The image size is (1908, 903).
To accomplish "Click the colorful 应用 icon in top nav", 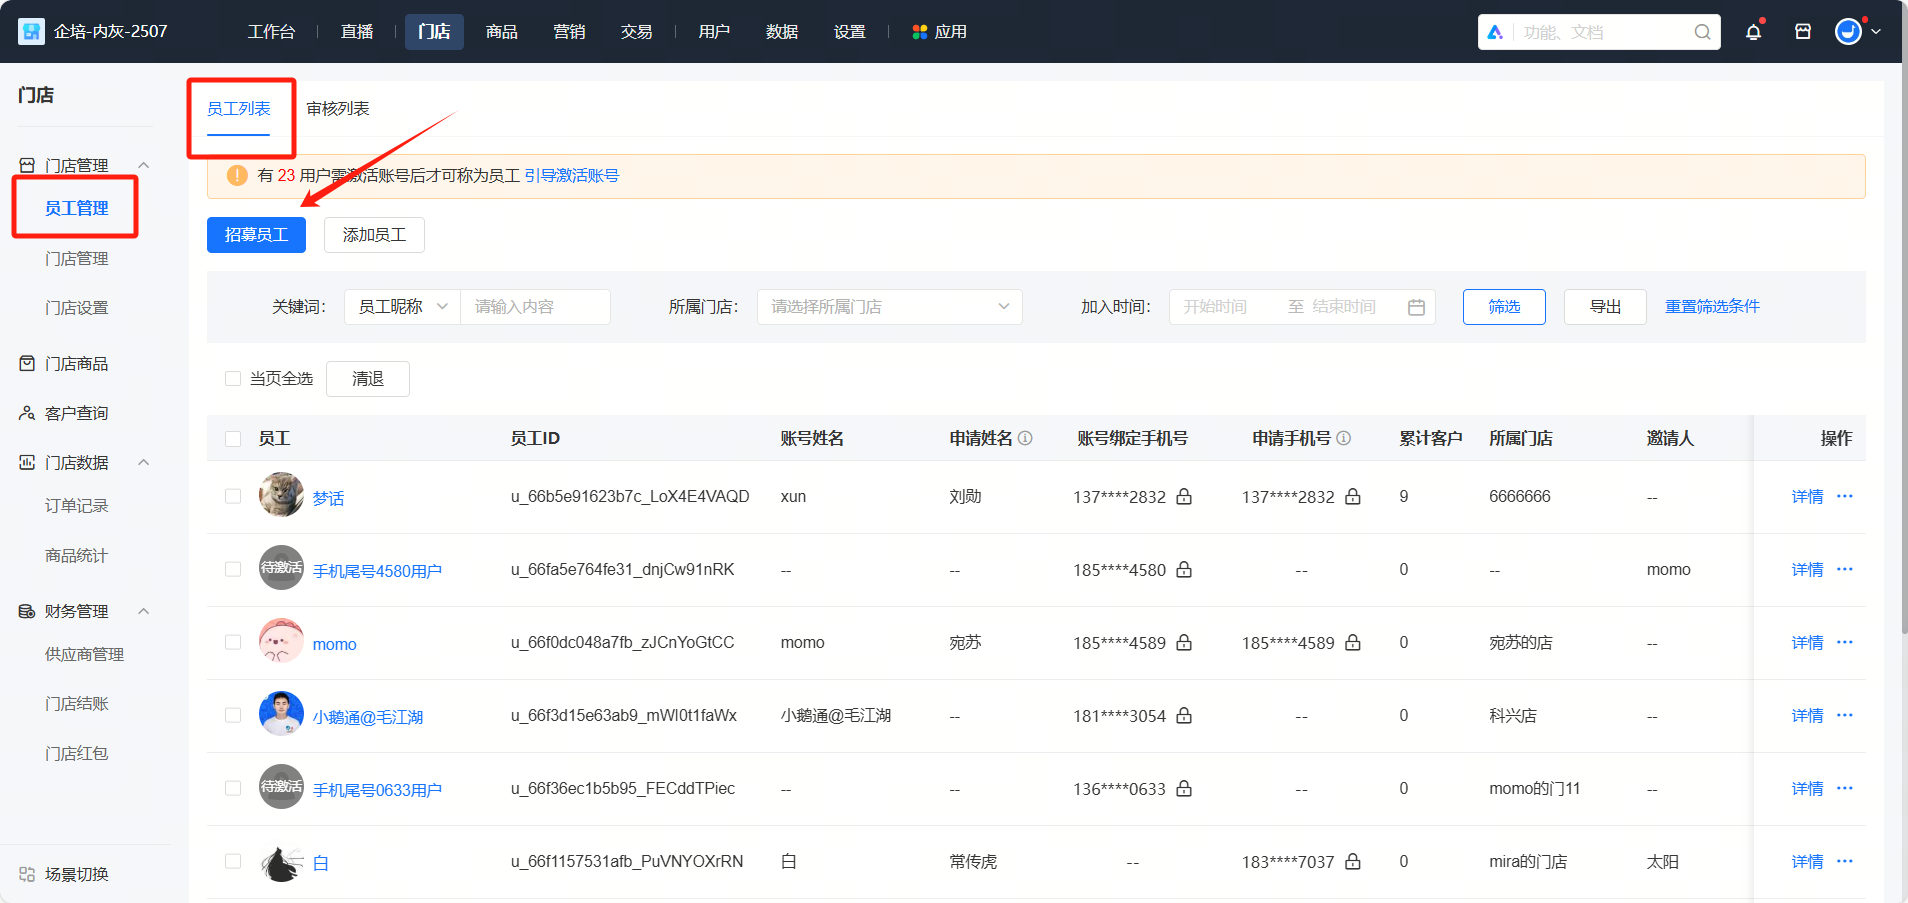I will click(x=920, y=32).
